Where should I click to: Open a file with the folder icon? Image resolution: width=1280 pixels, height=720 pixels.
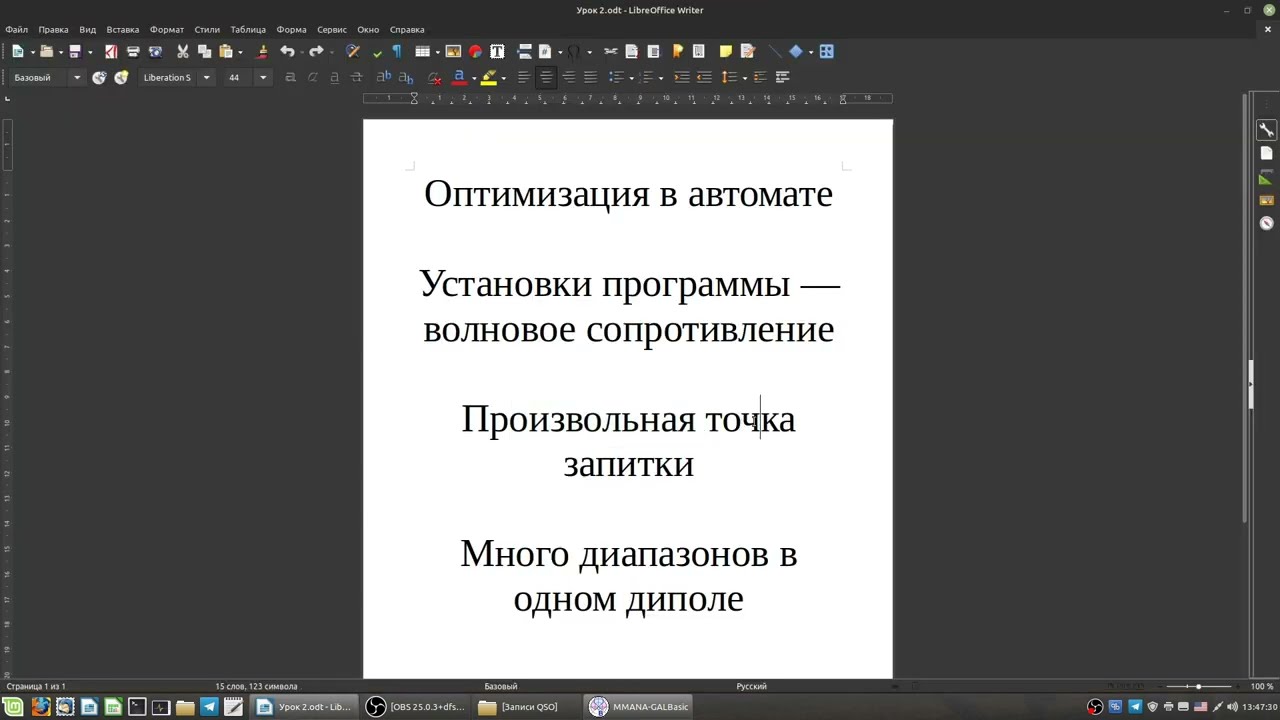point(46,51)
